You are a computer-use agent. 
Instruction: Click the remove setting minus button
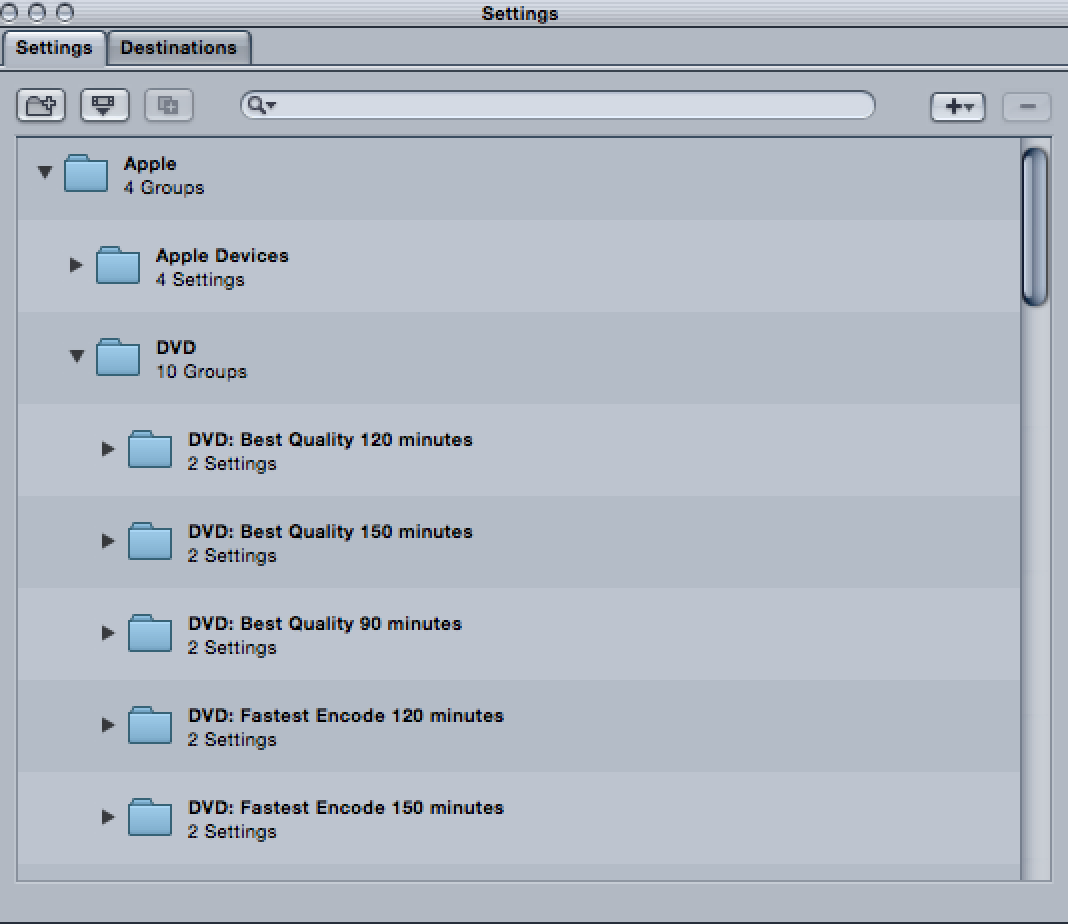pyautogui.click(x=1026, y=107)
